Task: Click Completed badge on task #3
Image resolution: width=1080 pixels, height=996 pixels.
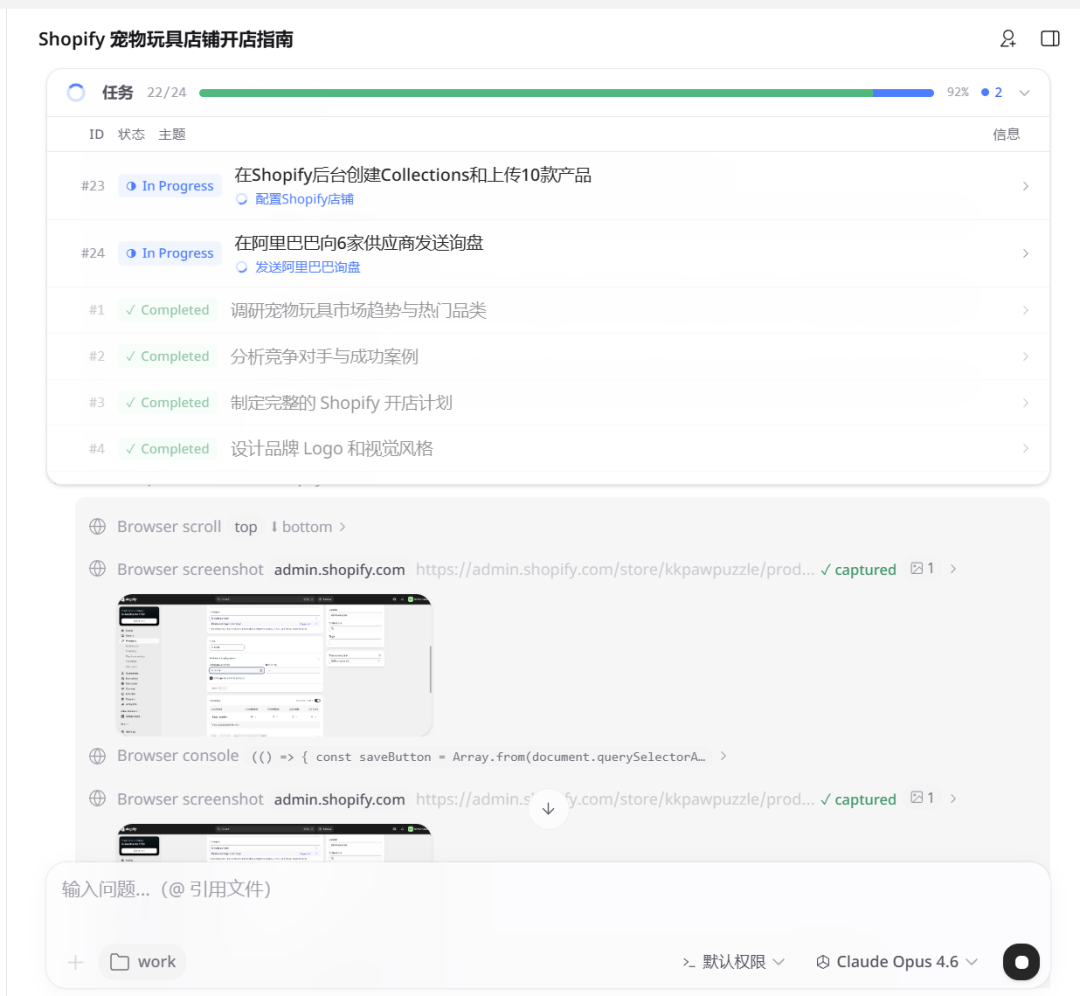Action: [x=167, y=402]
